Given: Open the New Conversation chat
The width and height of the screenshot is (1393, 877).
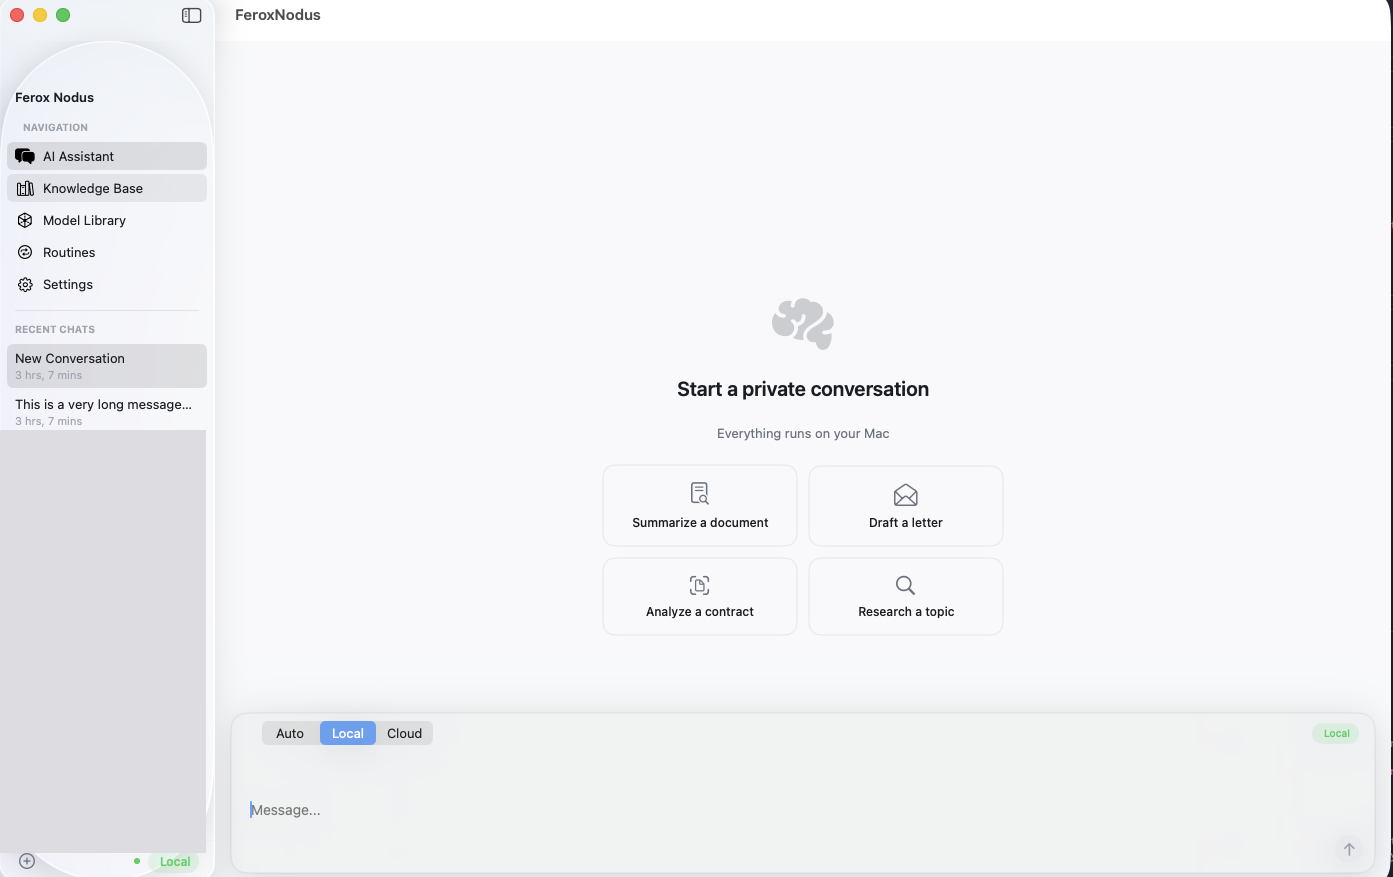Looking at the screenshot, I should tap(106, 365).
